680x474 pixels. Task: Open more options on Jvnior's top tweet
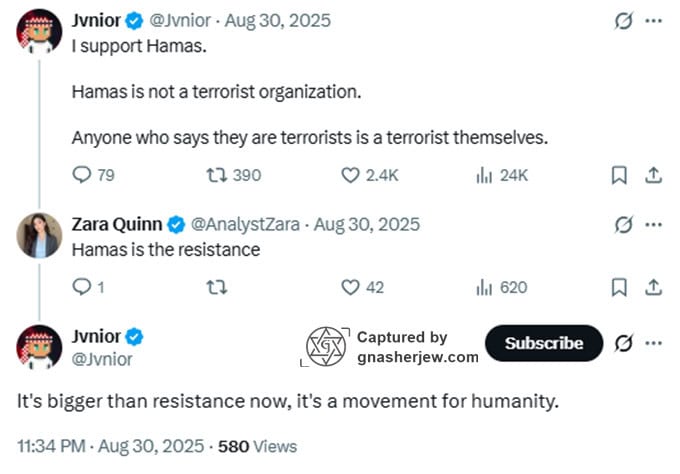click(x=653, y=21)
